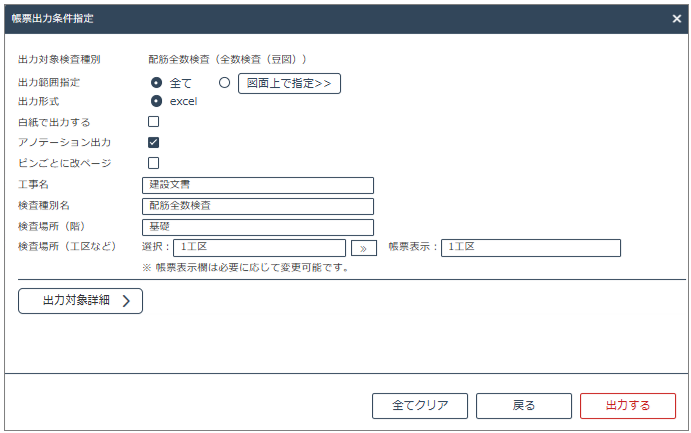This screenshot has height=433, width=691.
Task: Open the 図面上で指定>> button
Action: [289, 83]
